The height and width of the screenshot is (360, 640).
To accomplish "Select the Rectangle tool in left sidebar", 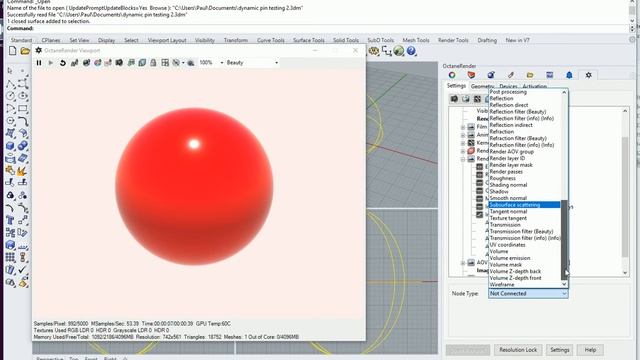I will (23, 109).
